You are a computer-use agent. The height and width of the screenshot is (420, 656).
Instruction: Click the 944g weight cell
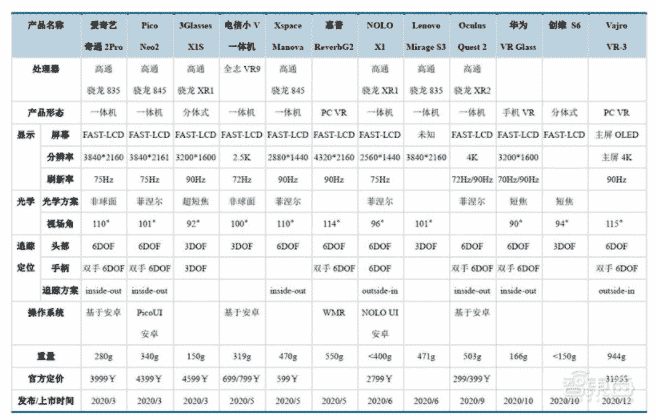pyautogui.click(x=617, y=356)
